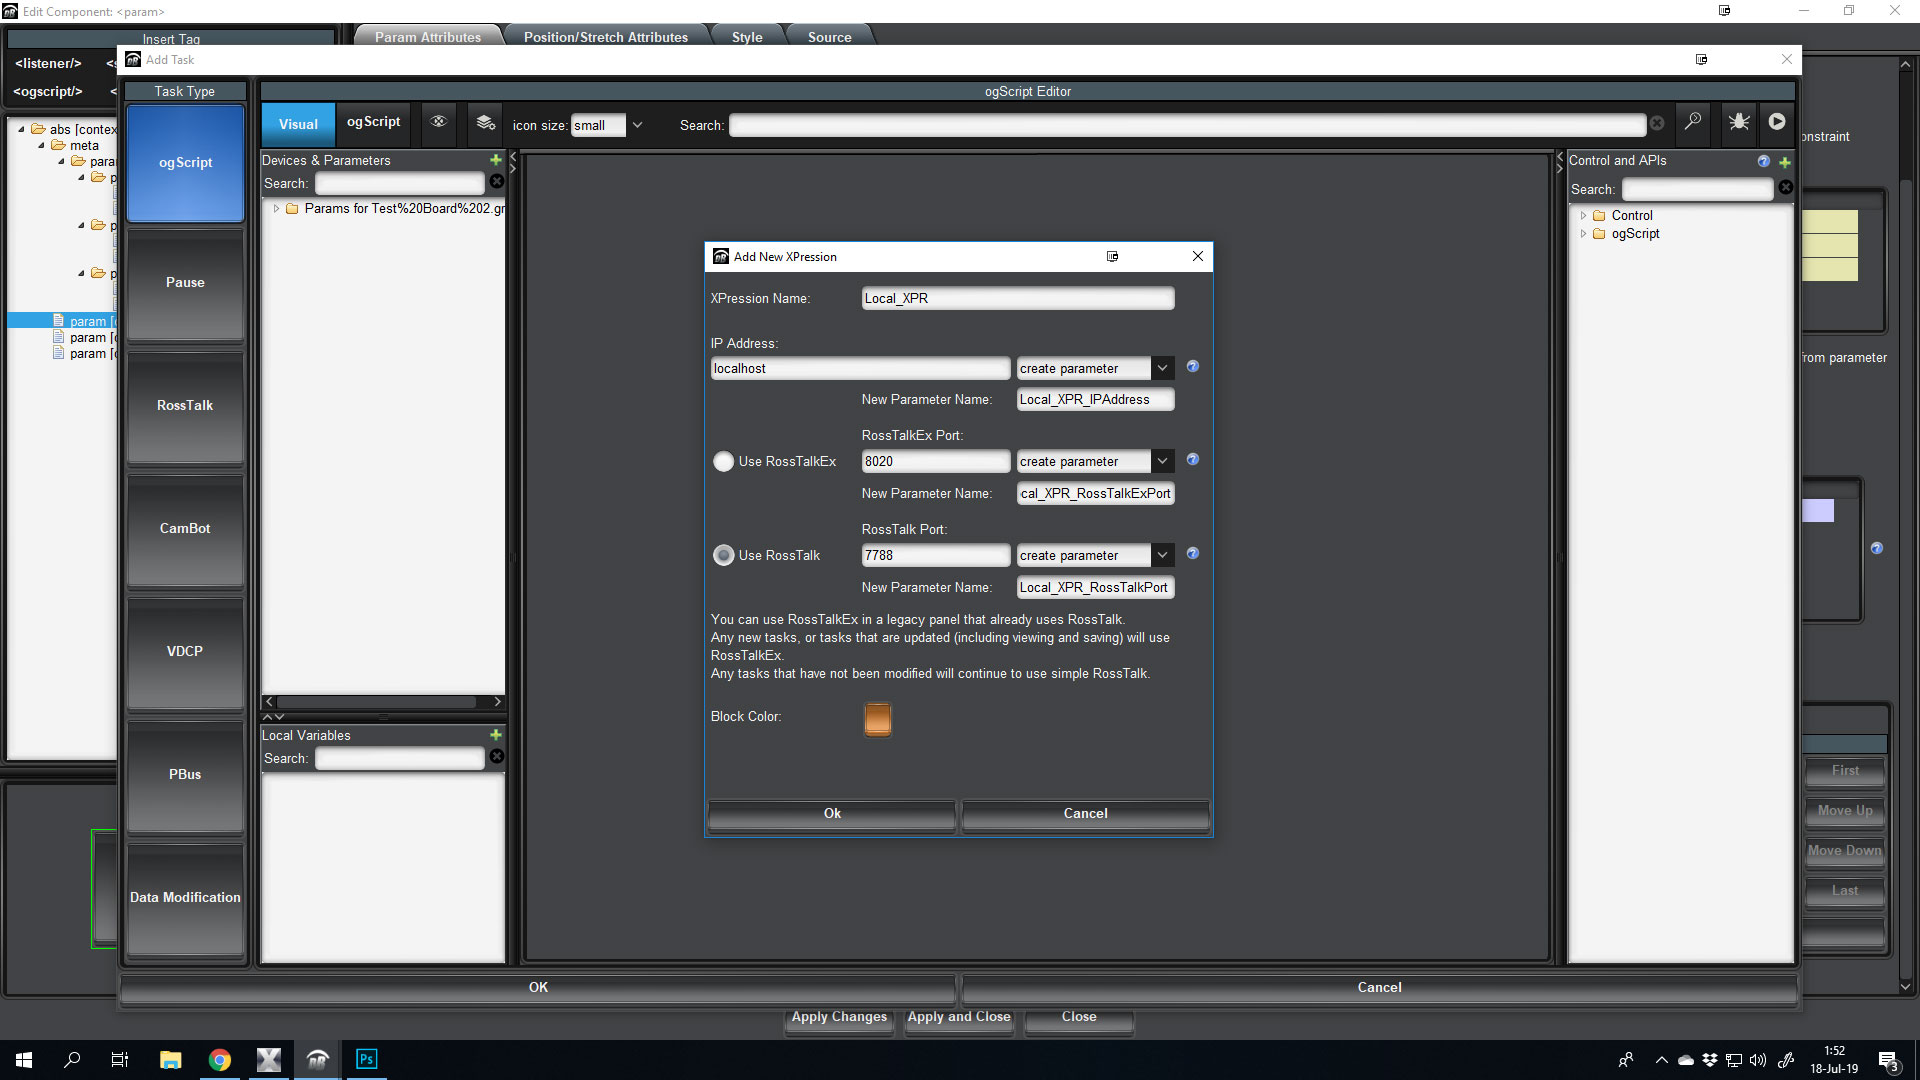Click the eye view icon next to ogScript

[x=438, y=122]
